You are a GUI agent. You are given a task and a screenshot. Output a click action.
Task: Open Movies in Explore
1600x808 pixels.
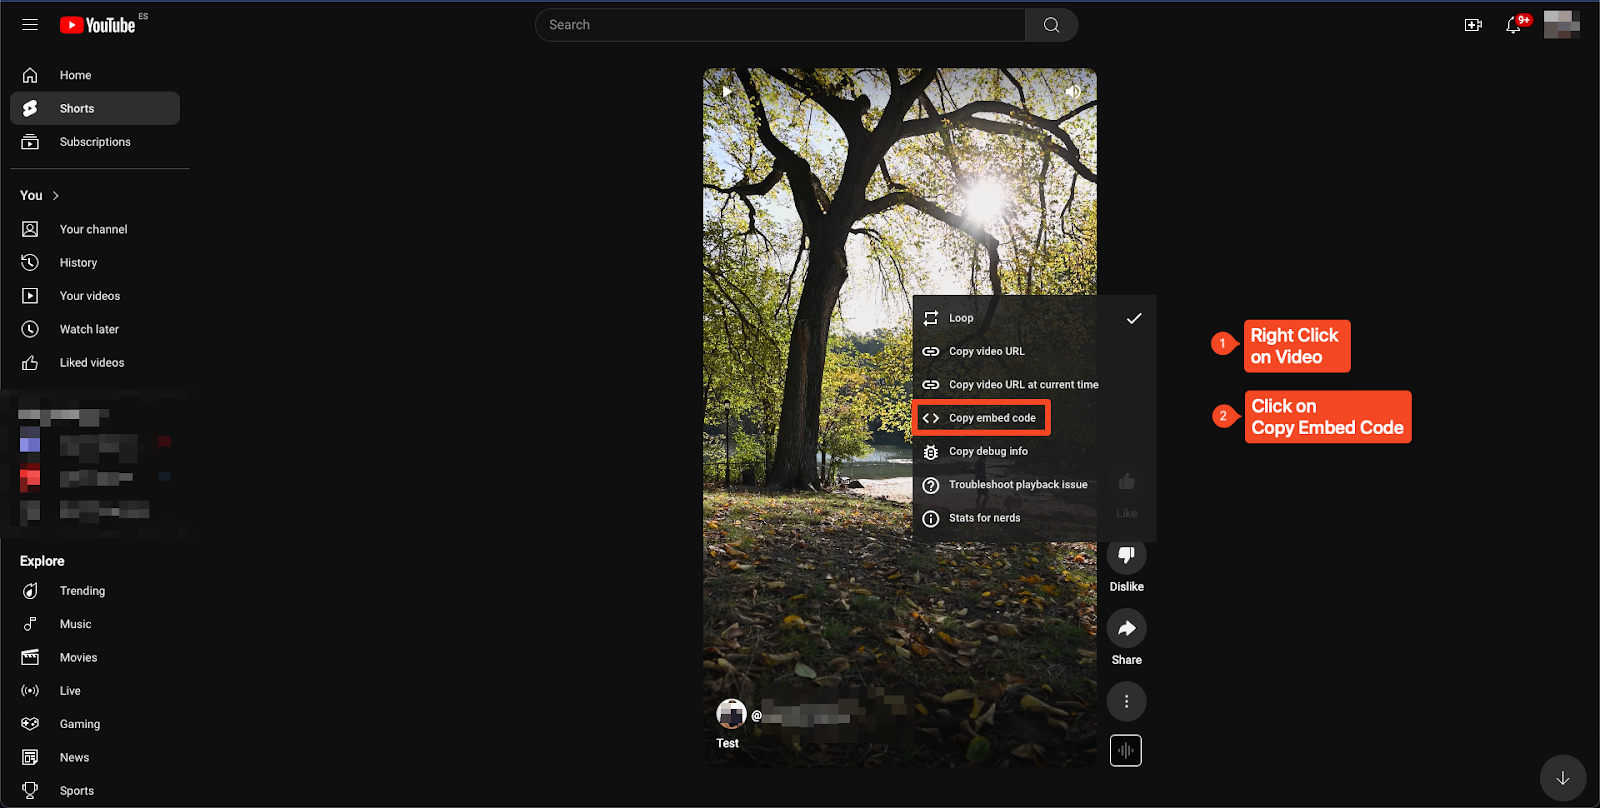(95, 657)
